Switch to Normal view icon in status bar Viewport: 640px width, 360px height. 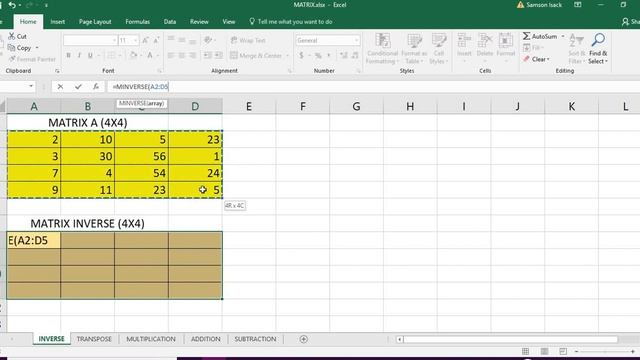[525, 351]
